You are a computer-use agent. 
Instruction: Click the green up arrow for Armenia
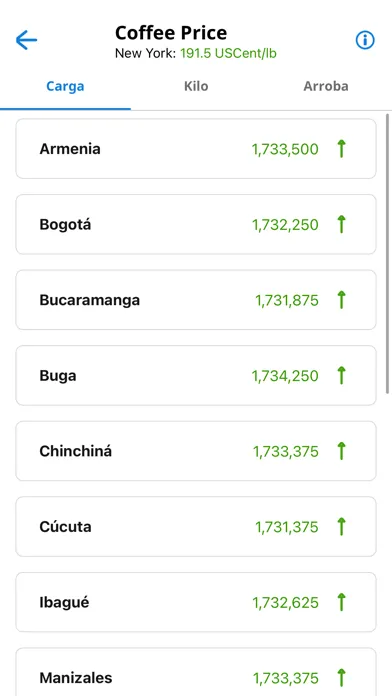[x=341, y=149]
